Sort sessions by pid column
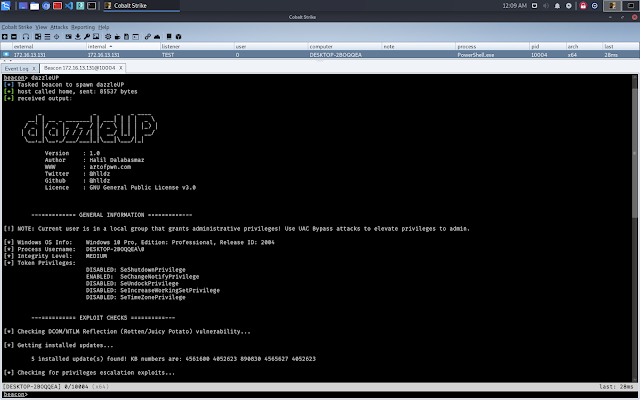This screenshot has height=400, width=640. point(548,47)
